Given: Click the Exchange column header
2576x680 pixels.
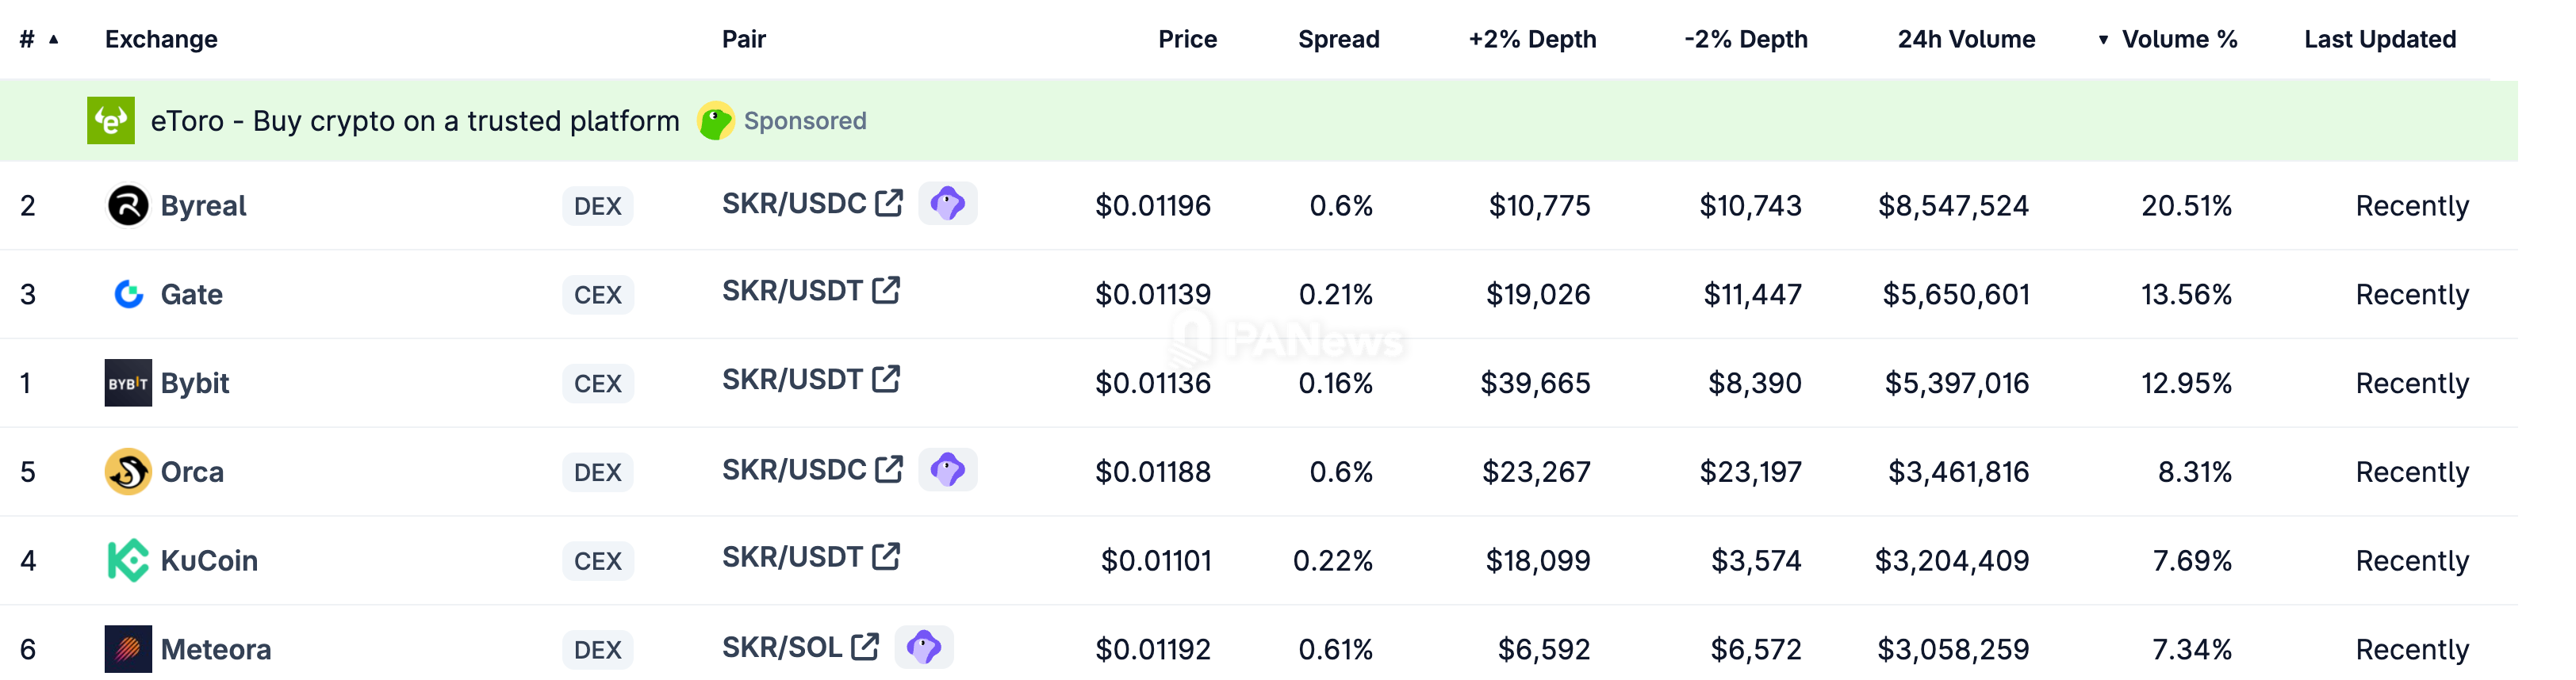Looking at the screenshot, I should [x=161, y=40].
